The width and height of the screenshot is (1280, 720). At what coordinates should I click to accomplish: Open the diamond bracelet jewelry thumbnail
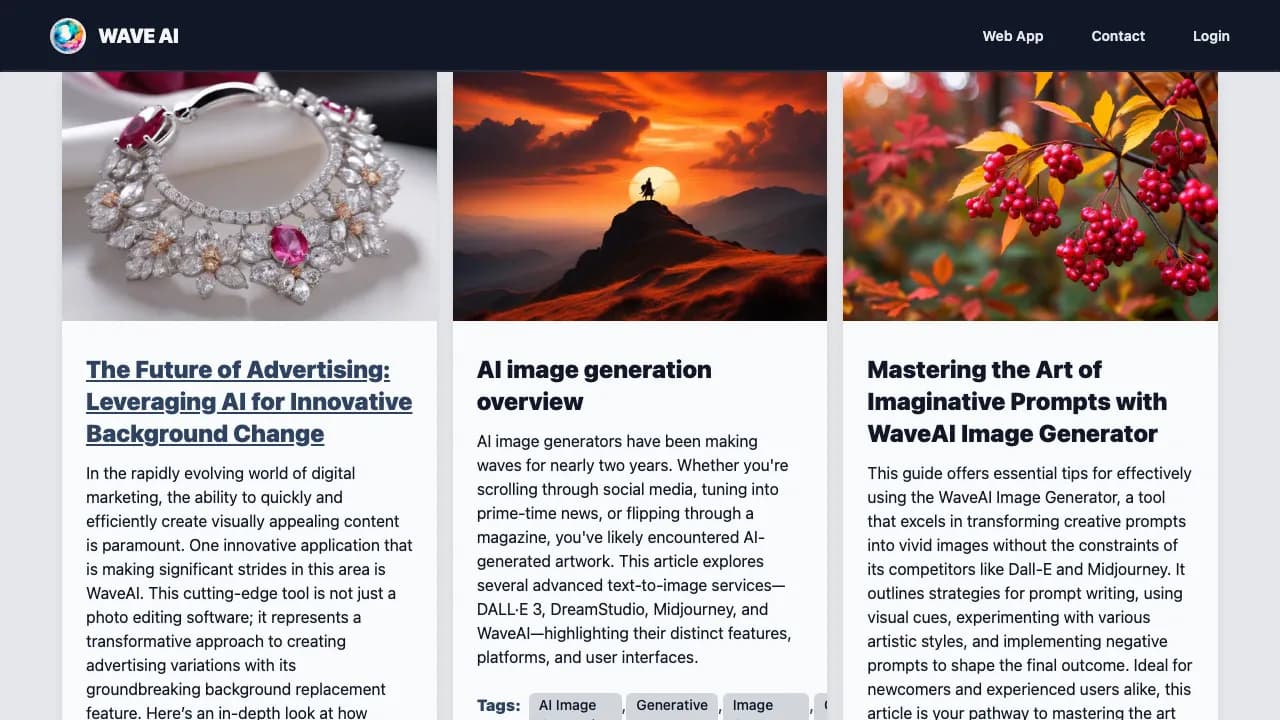tap(249, 196)
